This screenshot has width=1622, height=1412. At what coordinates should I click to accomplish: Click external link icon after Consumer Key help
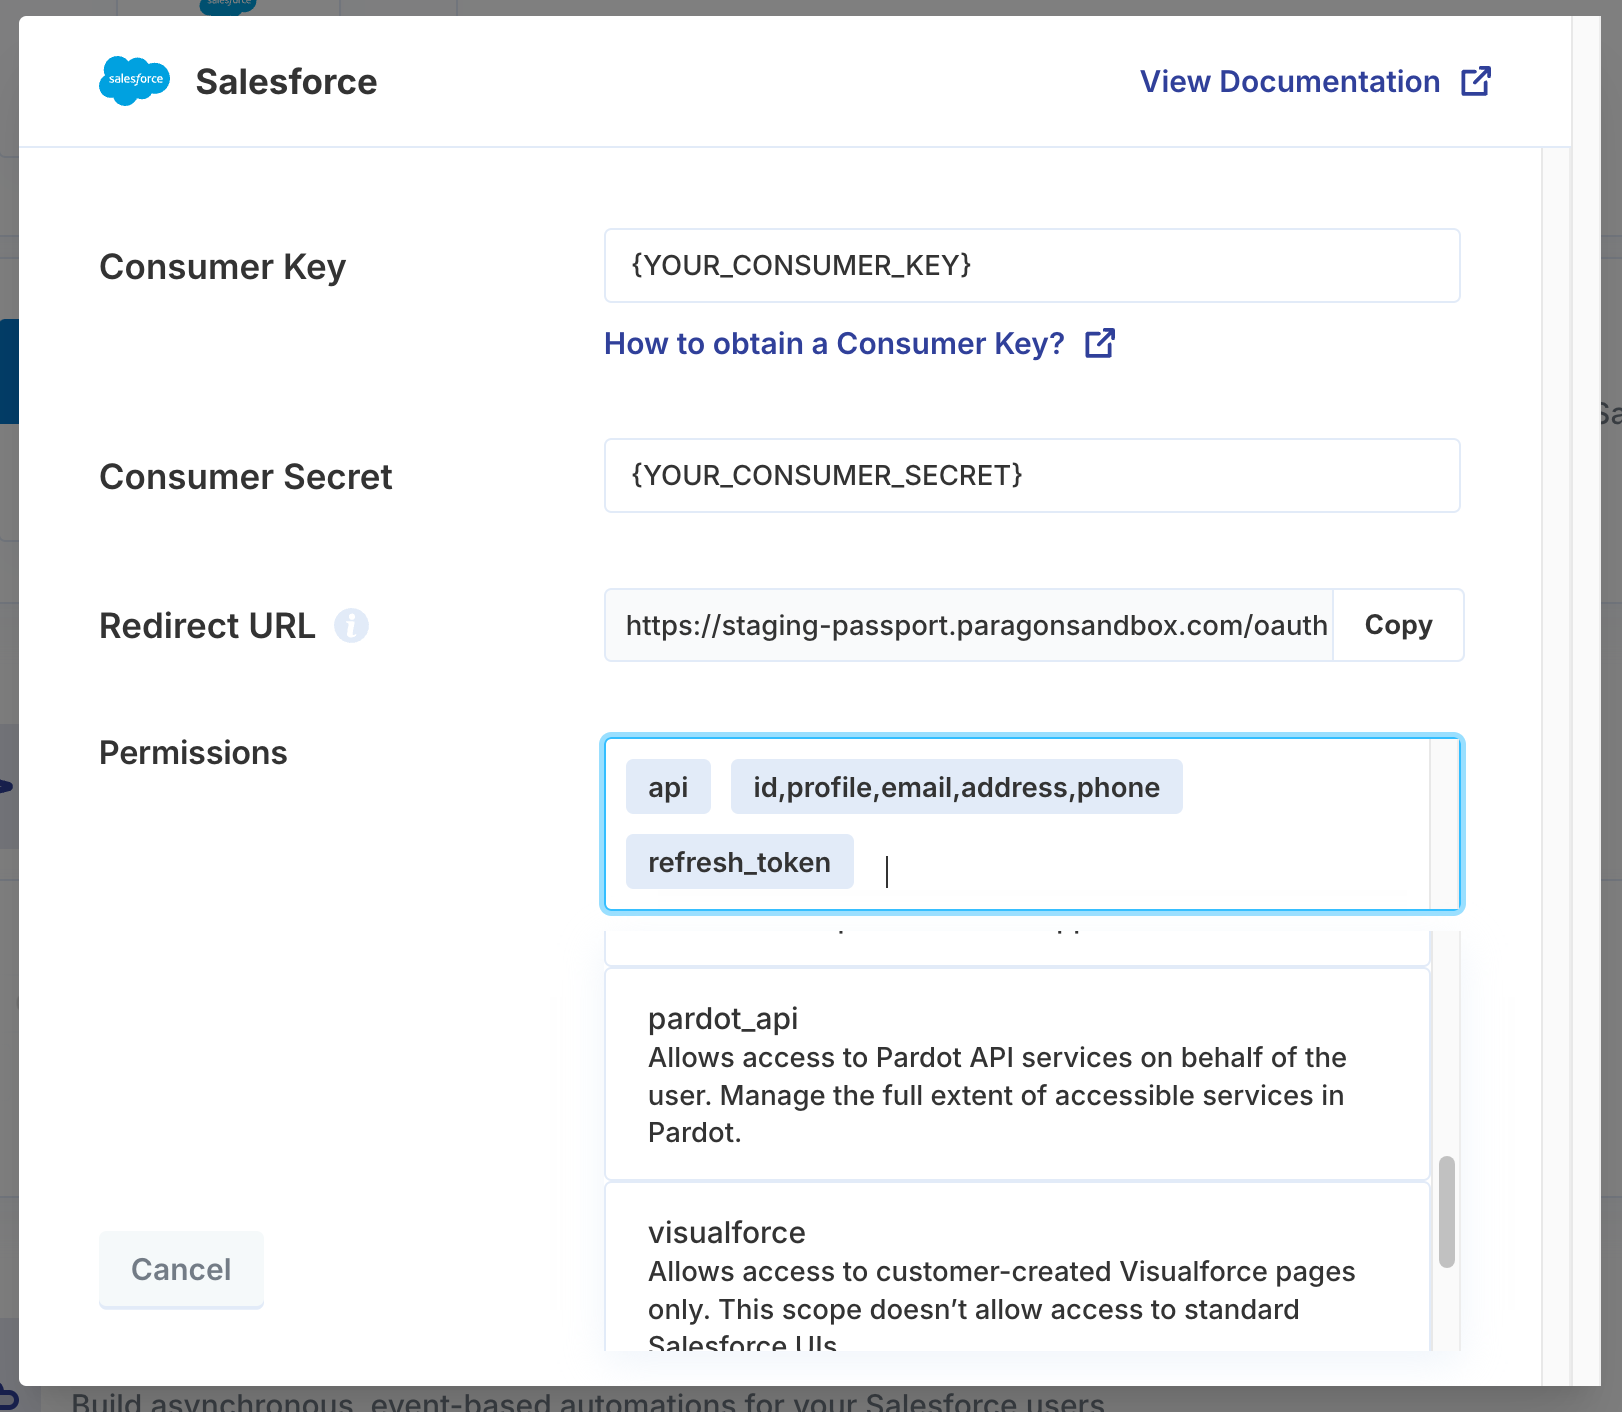pyautogui.click(x=1100, y=343)
